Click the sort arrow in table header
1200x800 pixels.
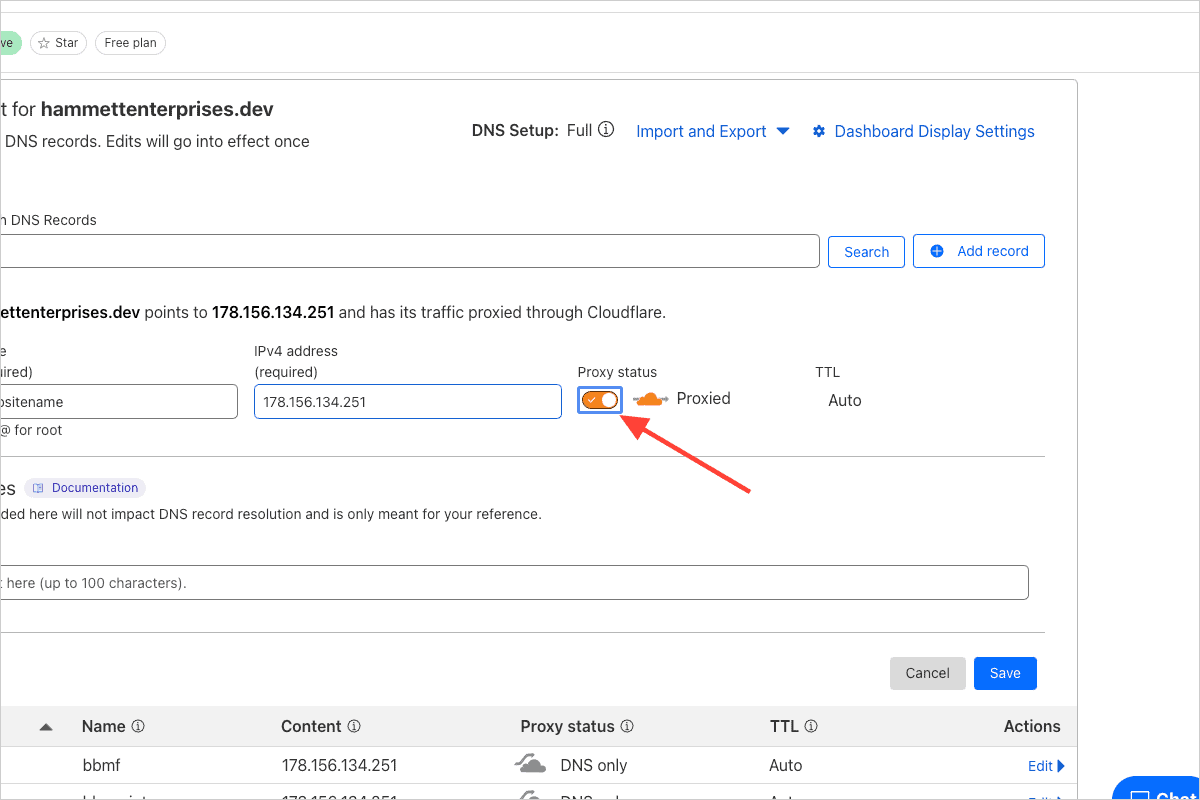click(x=46, y=727)
